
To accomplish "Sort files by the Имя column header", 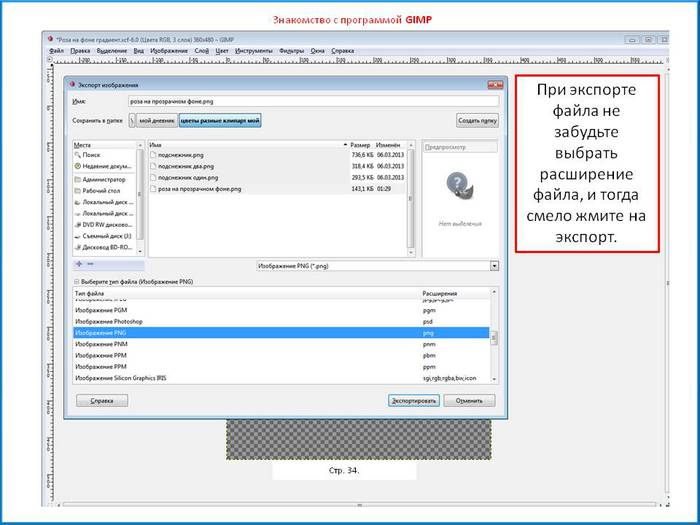I will point(248,145).
